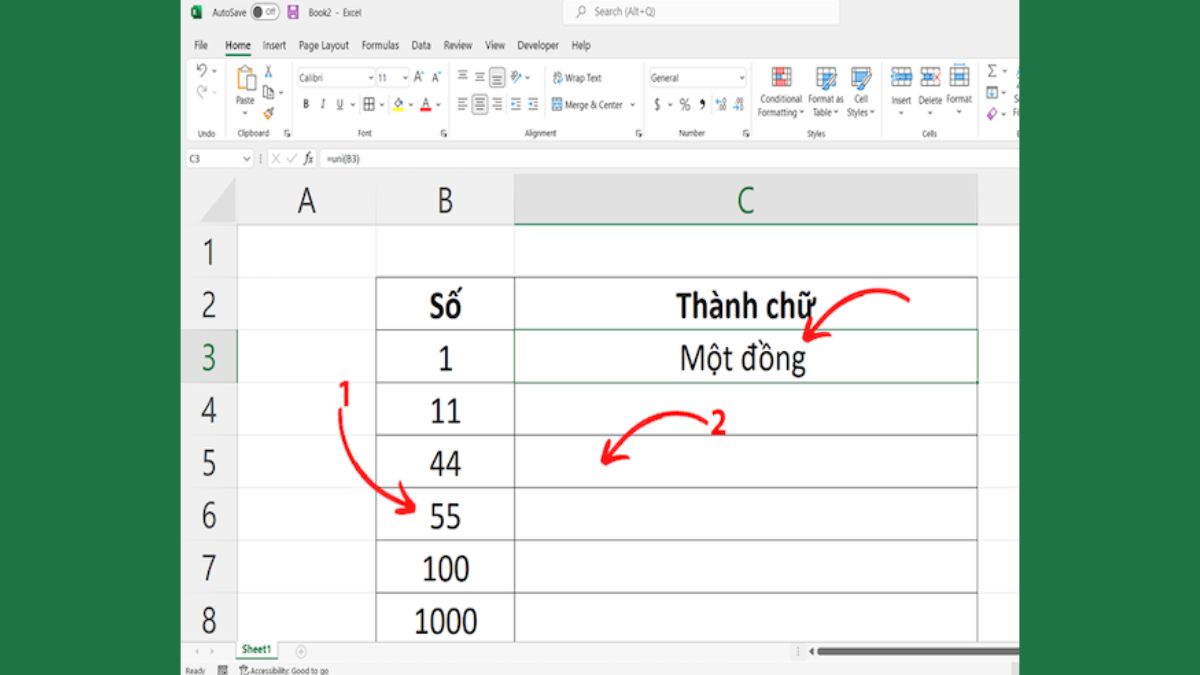Increase font size with larger A icon
Image resolution: width=1200 pixels, height=675 pixels.
[x=419, y=77]
